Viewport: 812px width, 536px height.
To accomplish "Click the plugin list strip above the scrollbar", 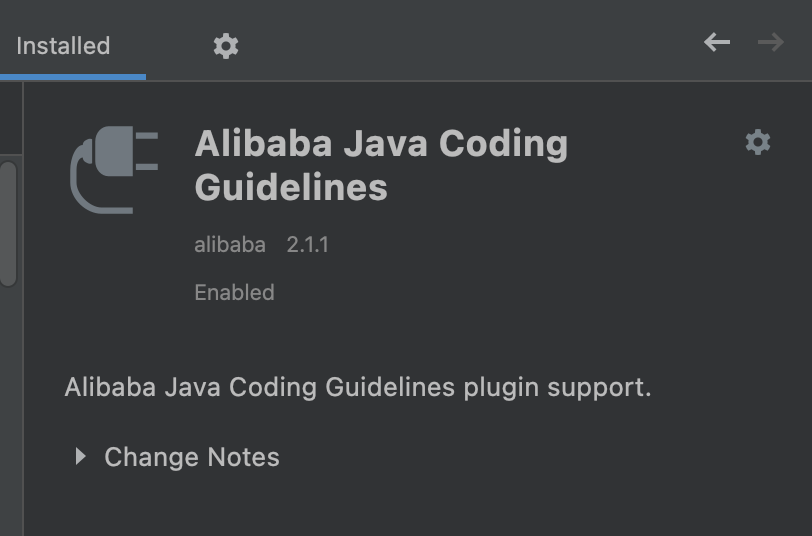I will [x=10, y=118].
